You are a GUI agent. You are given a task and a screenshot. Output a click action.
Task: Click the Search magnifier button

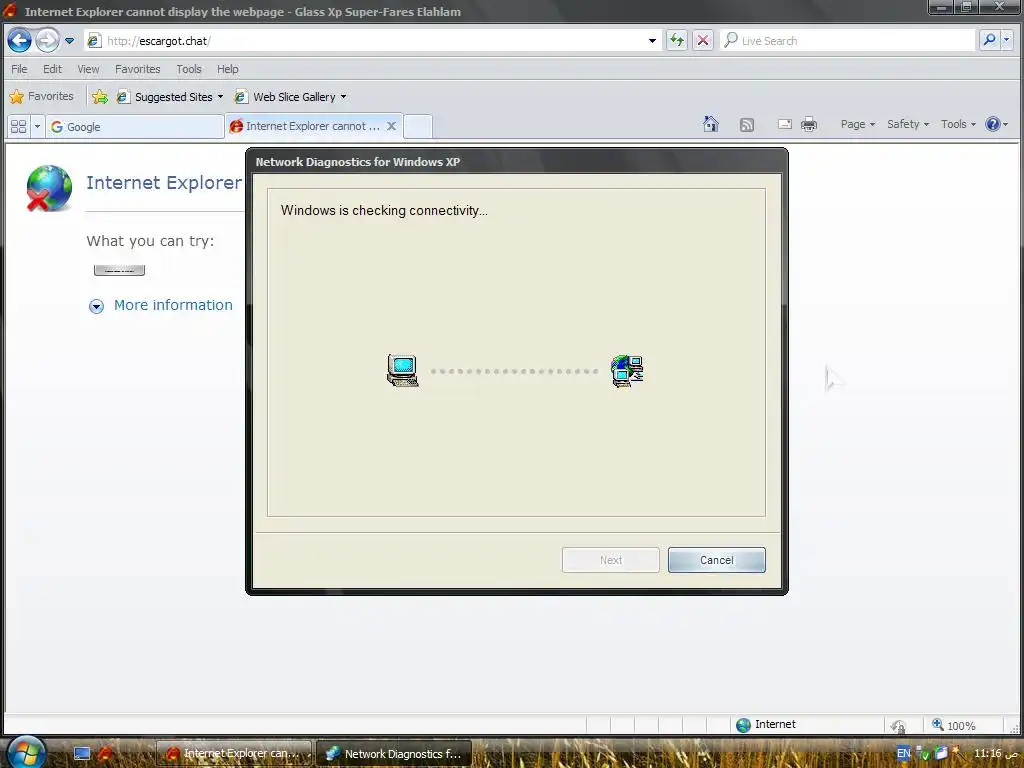click(x=989, y=40)
